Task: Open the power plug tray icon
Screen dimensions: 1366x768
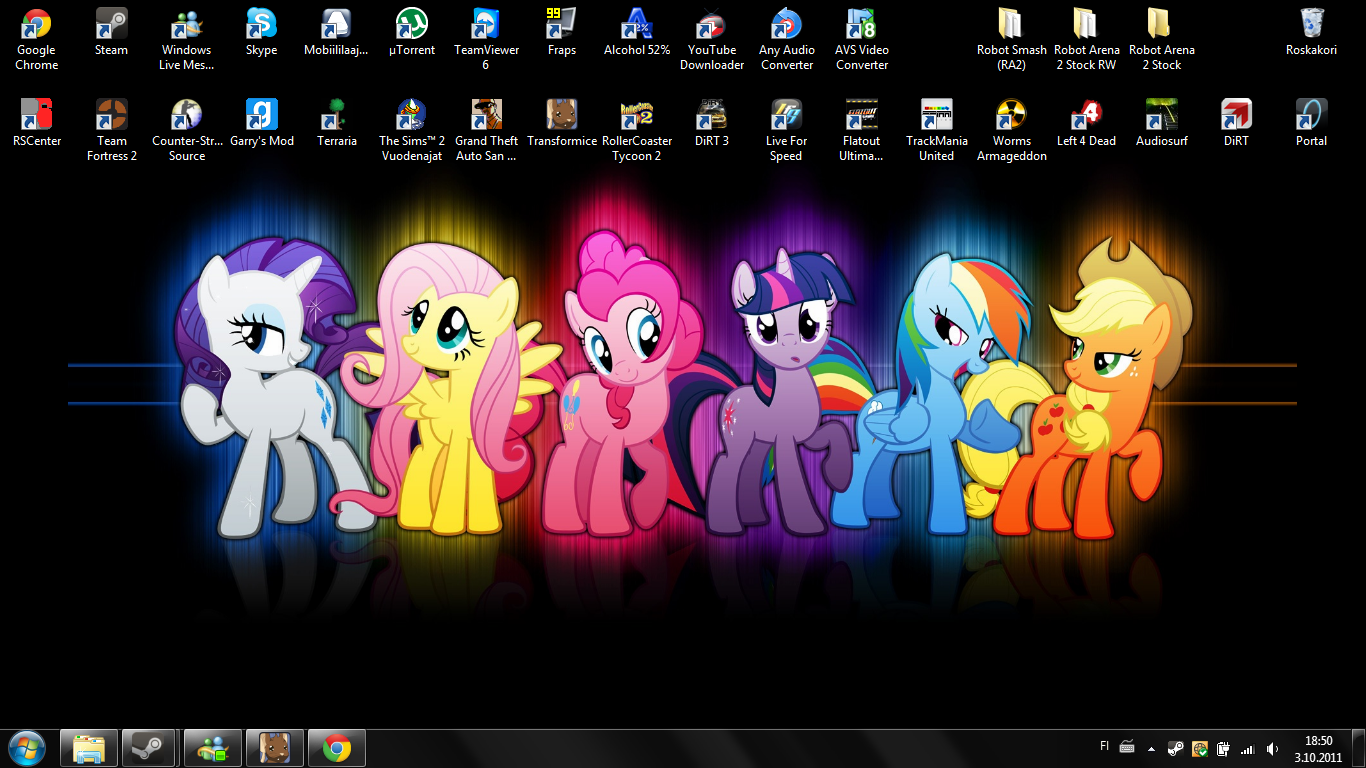Action: click(1223, 748)
